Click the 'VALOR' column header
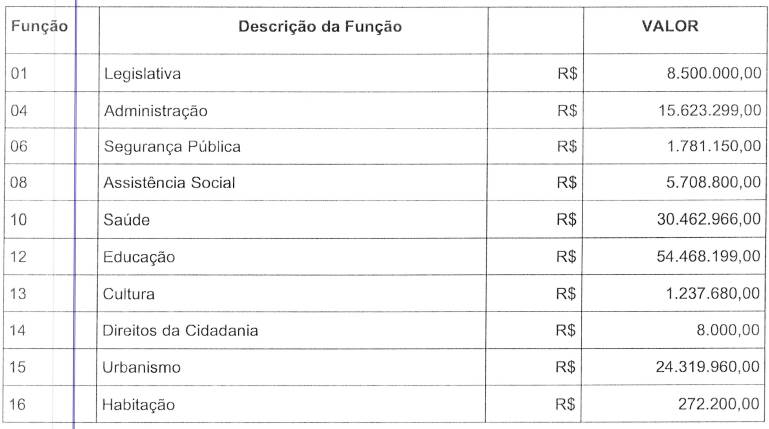769x429 pixels. coord(669,27)
